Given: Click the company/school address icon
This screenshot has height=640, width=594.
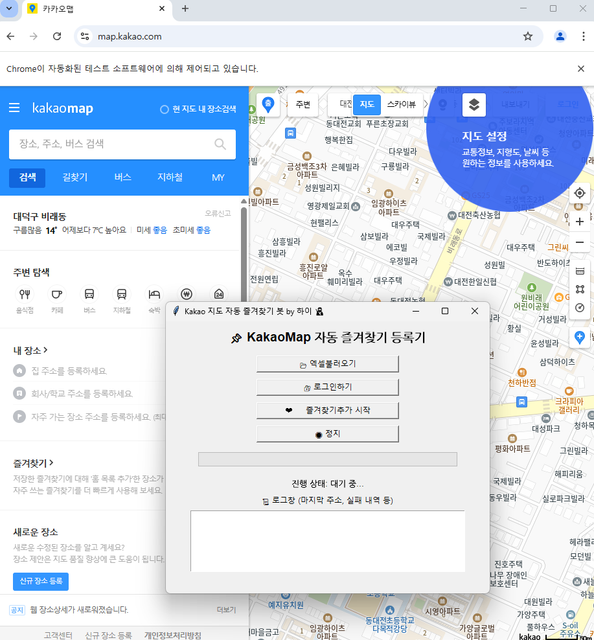Looking at the screenshot, I should click(19, 393).
